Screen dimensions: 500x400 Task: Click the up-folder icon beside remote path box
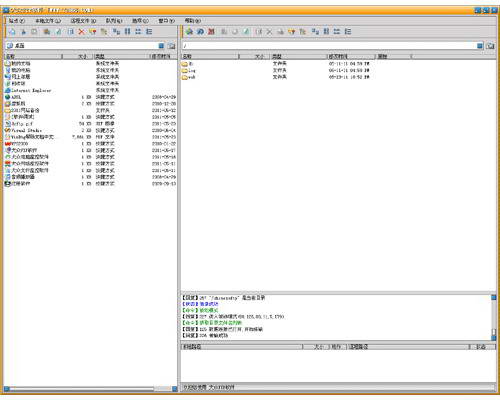click(x=490, y=46)
